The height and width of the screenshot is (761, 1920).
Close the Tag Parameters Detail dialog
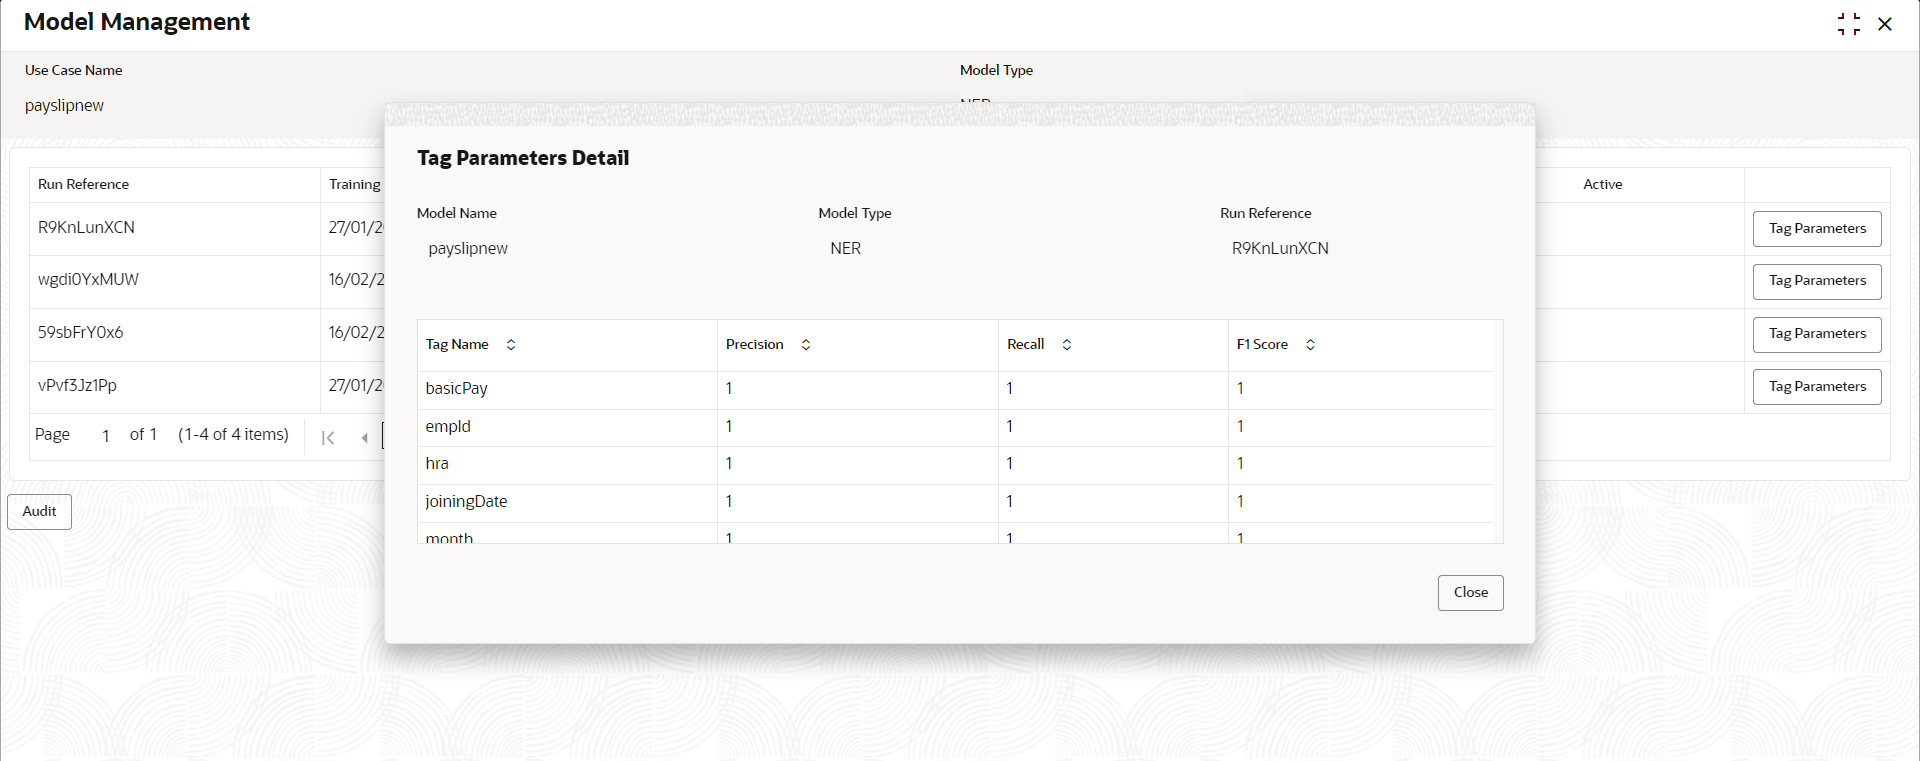coord(1470,593)
